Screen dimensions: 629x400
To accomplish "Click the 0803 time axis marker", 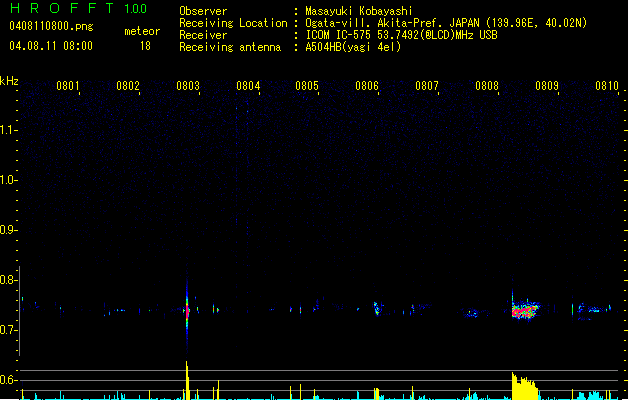I will pyautogui.click(x=188, y=86).
